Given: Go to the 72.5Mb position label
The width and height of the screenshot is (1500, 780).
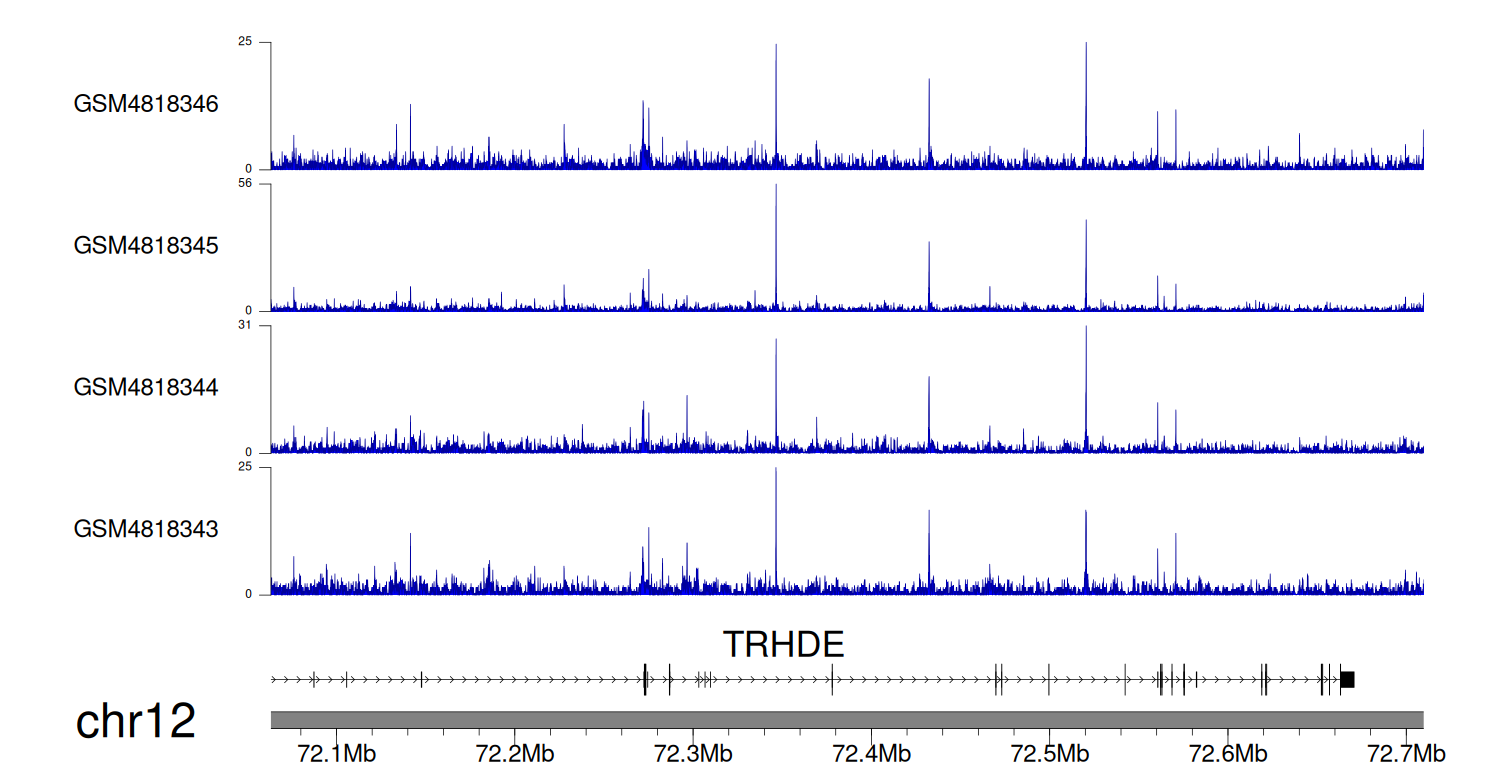Looking at the screenshot, I should click(x=1049, y=752).
